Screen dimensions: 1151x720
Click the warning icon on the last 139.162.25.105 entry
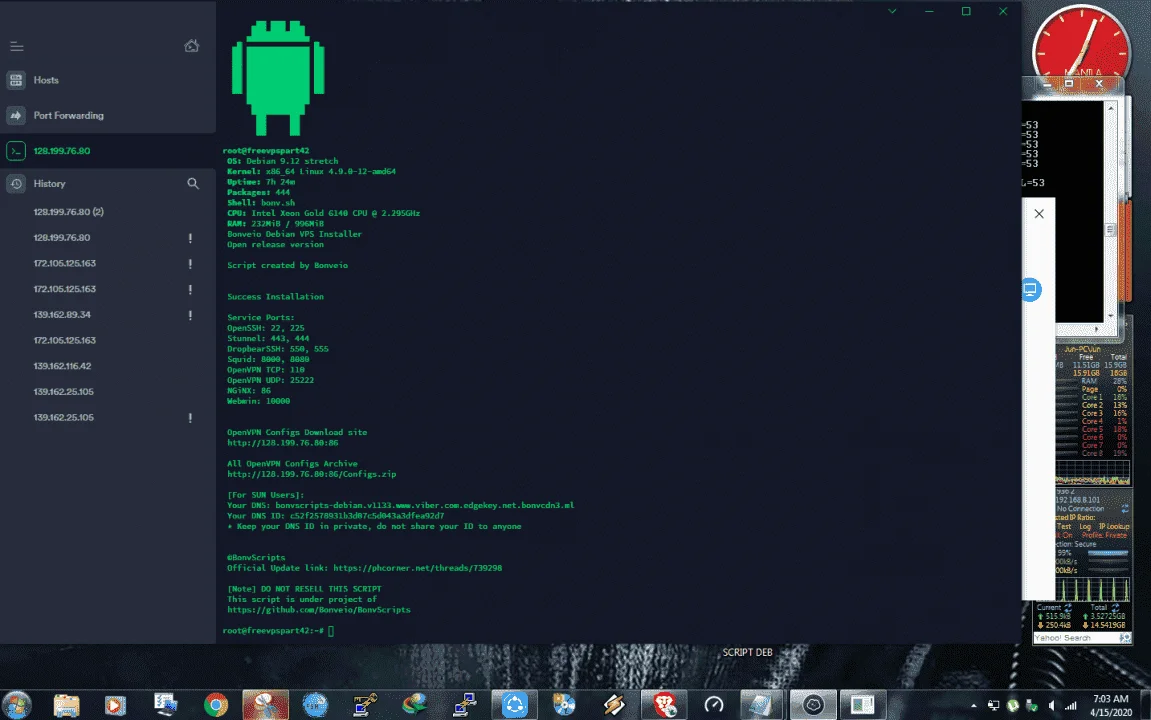pyautogui.click(x=190, y=418)
